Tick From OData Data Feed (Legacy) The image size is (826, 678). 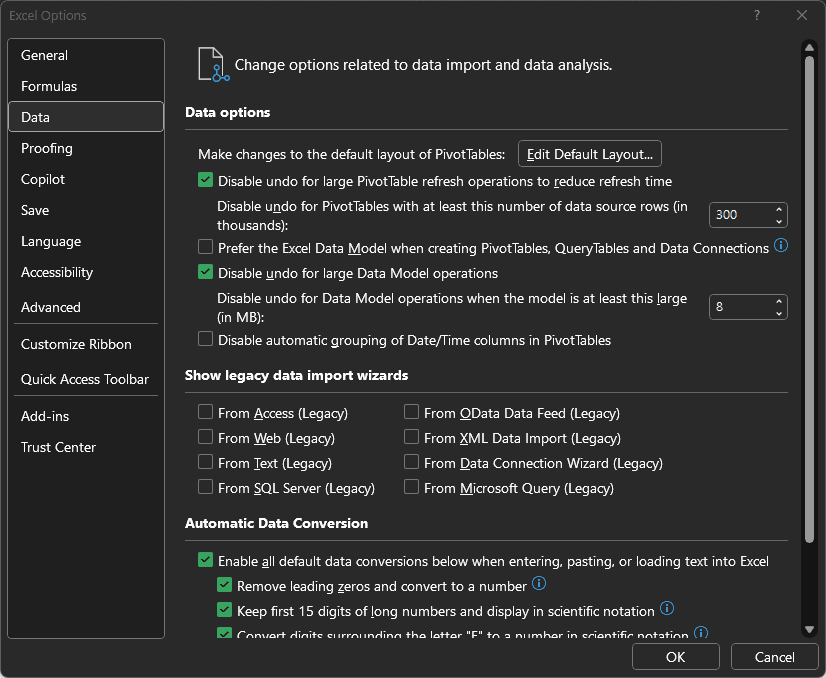click(411, 412)
